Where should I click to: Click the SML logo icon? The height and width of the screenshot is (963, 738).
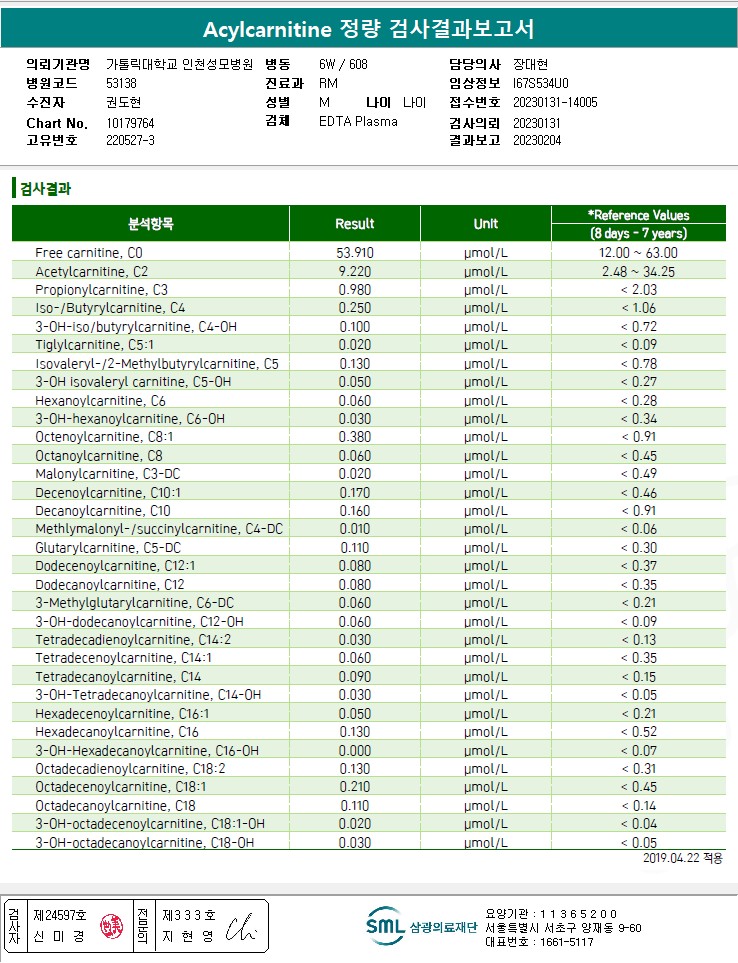[386, 925]
